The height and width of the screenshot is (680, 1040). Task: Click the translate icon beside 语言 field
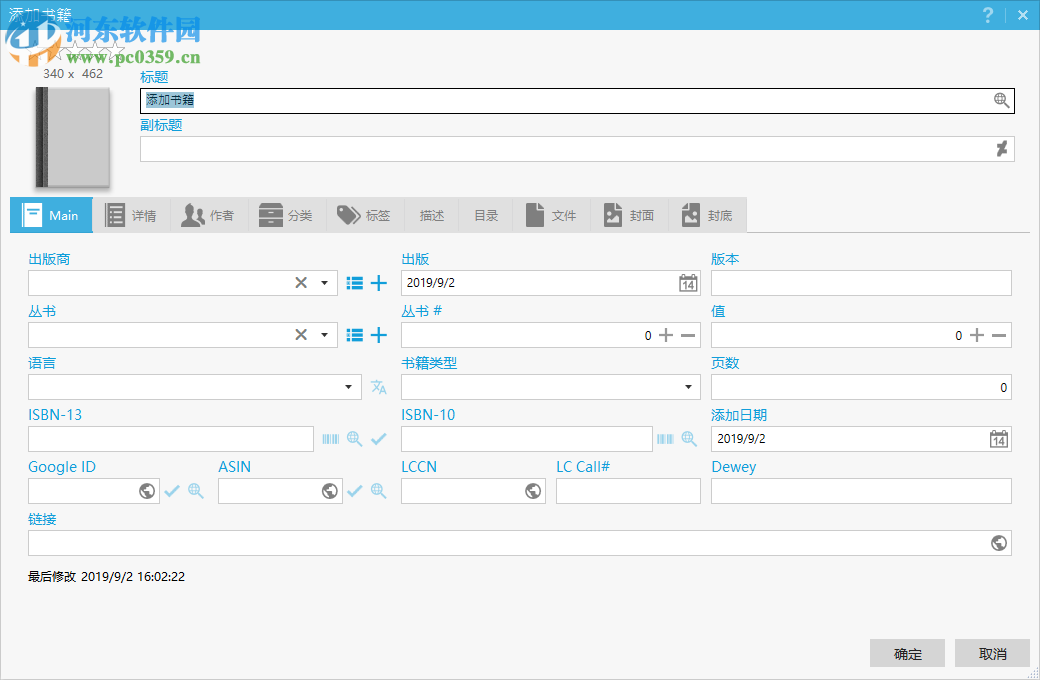click(x=379, y=387)
